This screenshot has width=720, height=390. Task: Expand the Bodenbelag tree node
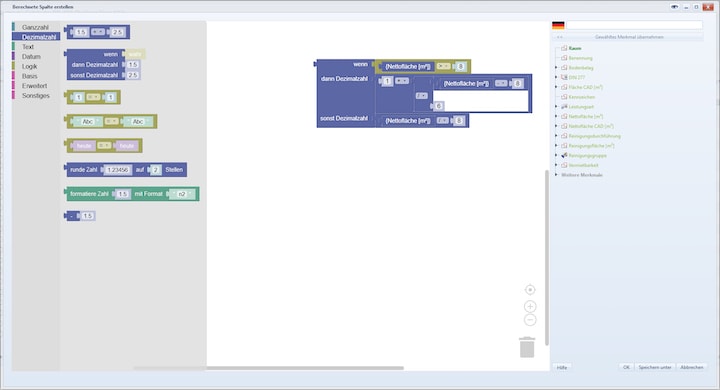click(x=556, y=68)
